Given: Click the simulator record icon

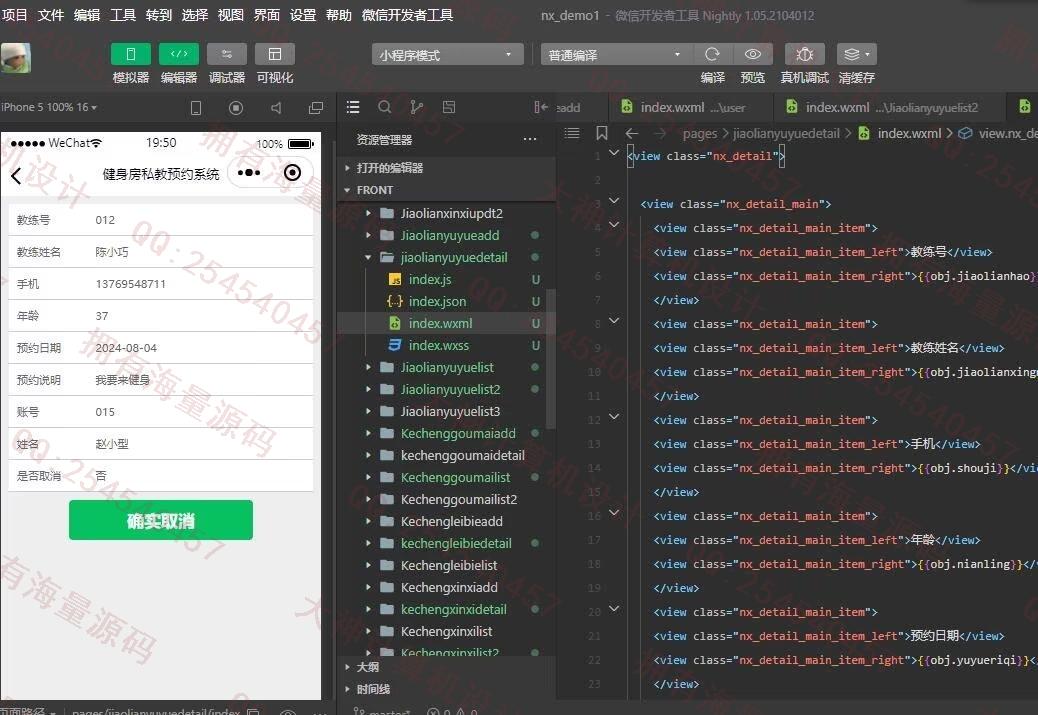Looking at the screenshot, I should [236, 107].
